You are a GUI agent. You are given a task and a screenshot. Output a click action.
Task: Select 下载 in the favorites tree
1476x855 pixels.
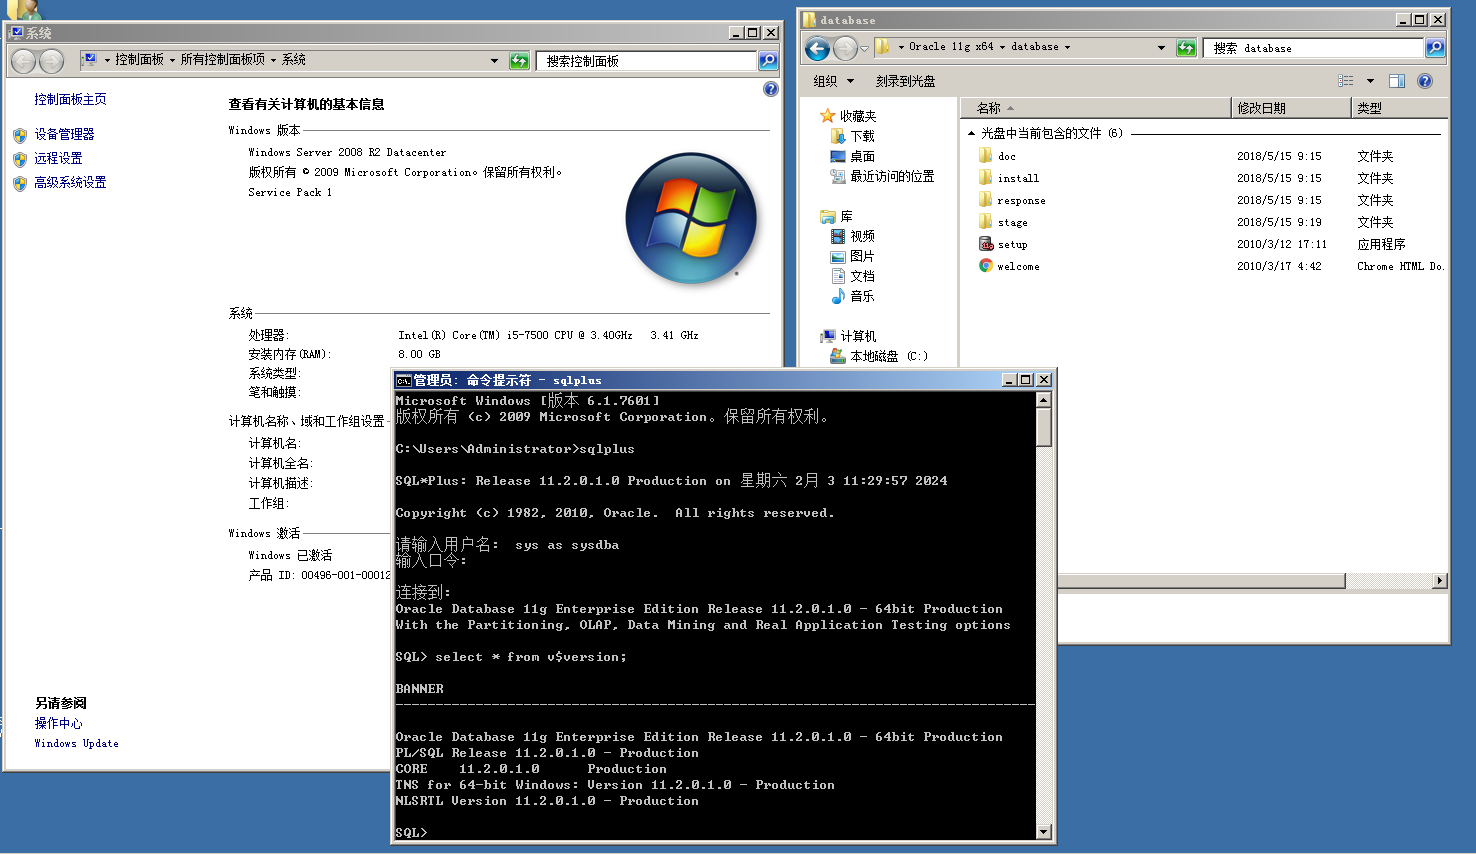click(862, 136)
